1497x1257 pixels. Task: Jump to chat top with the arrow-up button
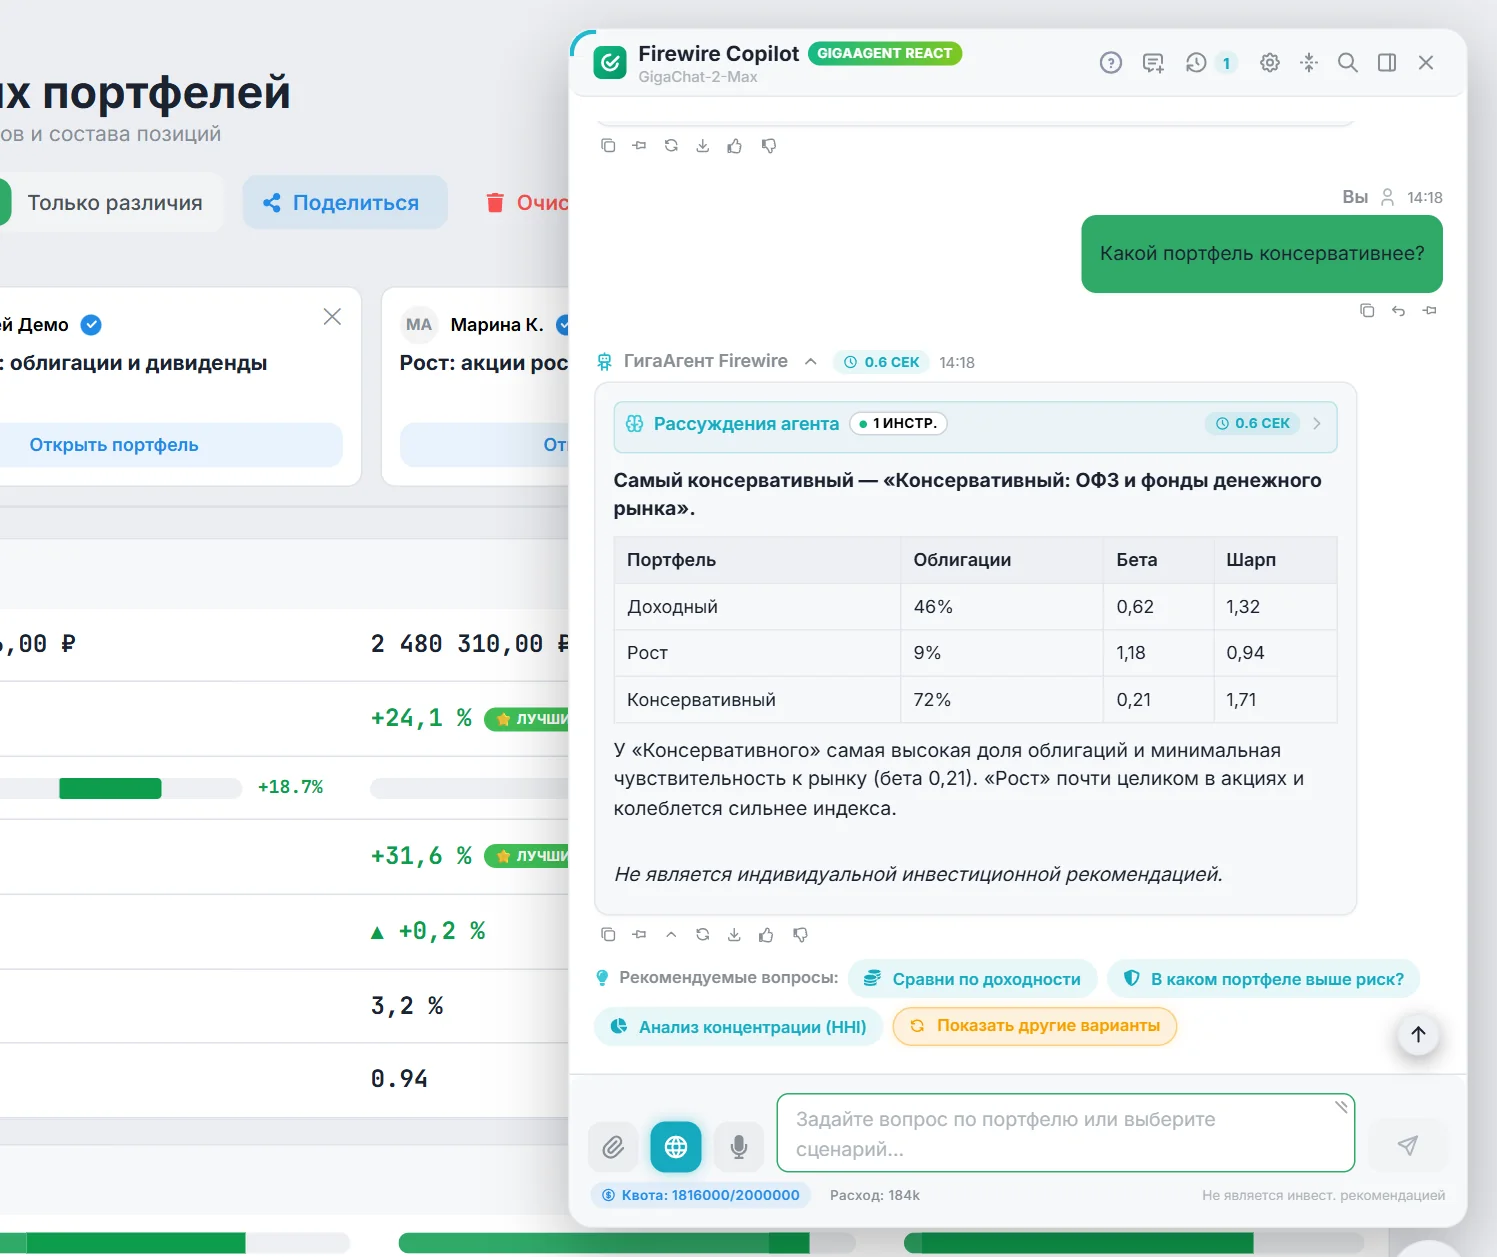(x=1418, y=1035)
